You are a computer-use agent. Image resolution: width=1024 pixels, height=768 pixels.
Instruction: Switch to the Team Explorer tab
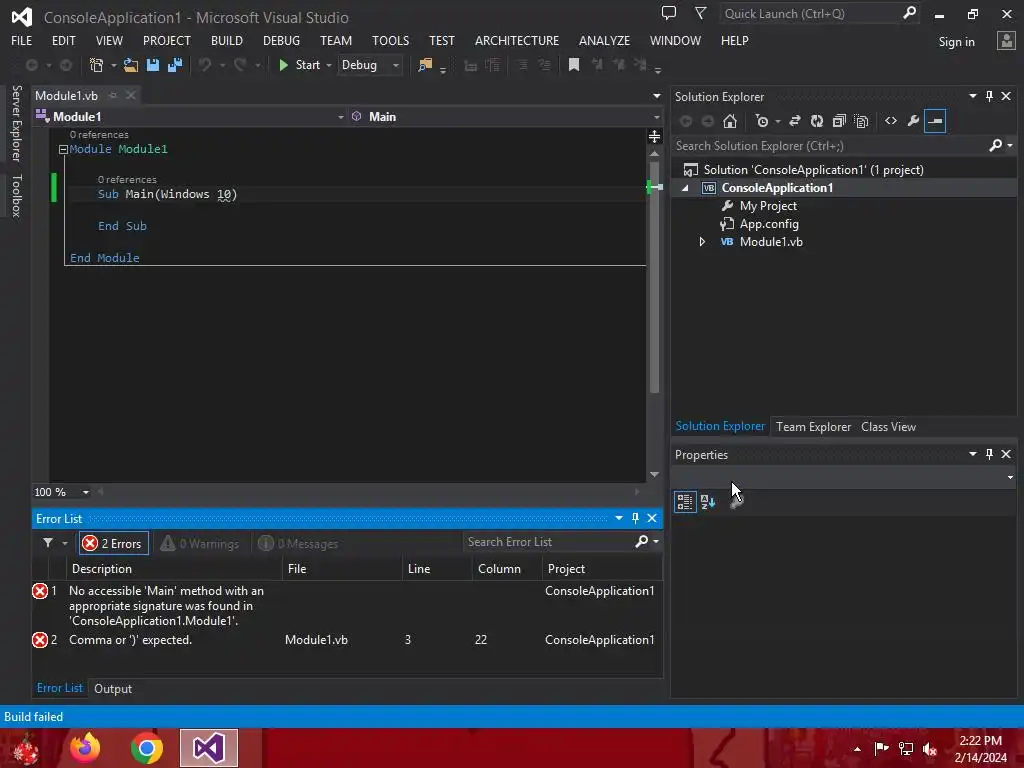(x=813, y=426)
